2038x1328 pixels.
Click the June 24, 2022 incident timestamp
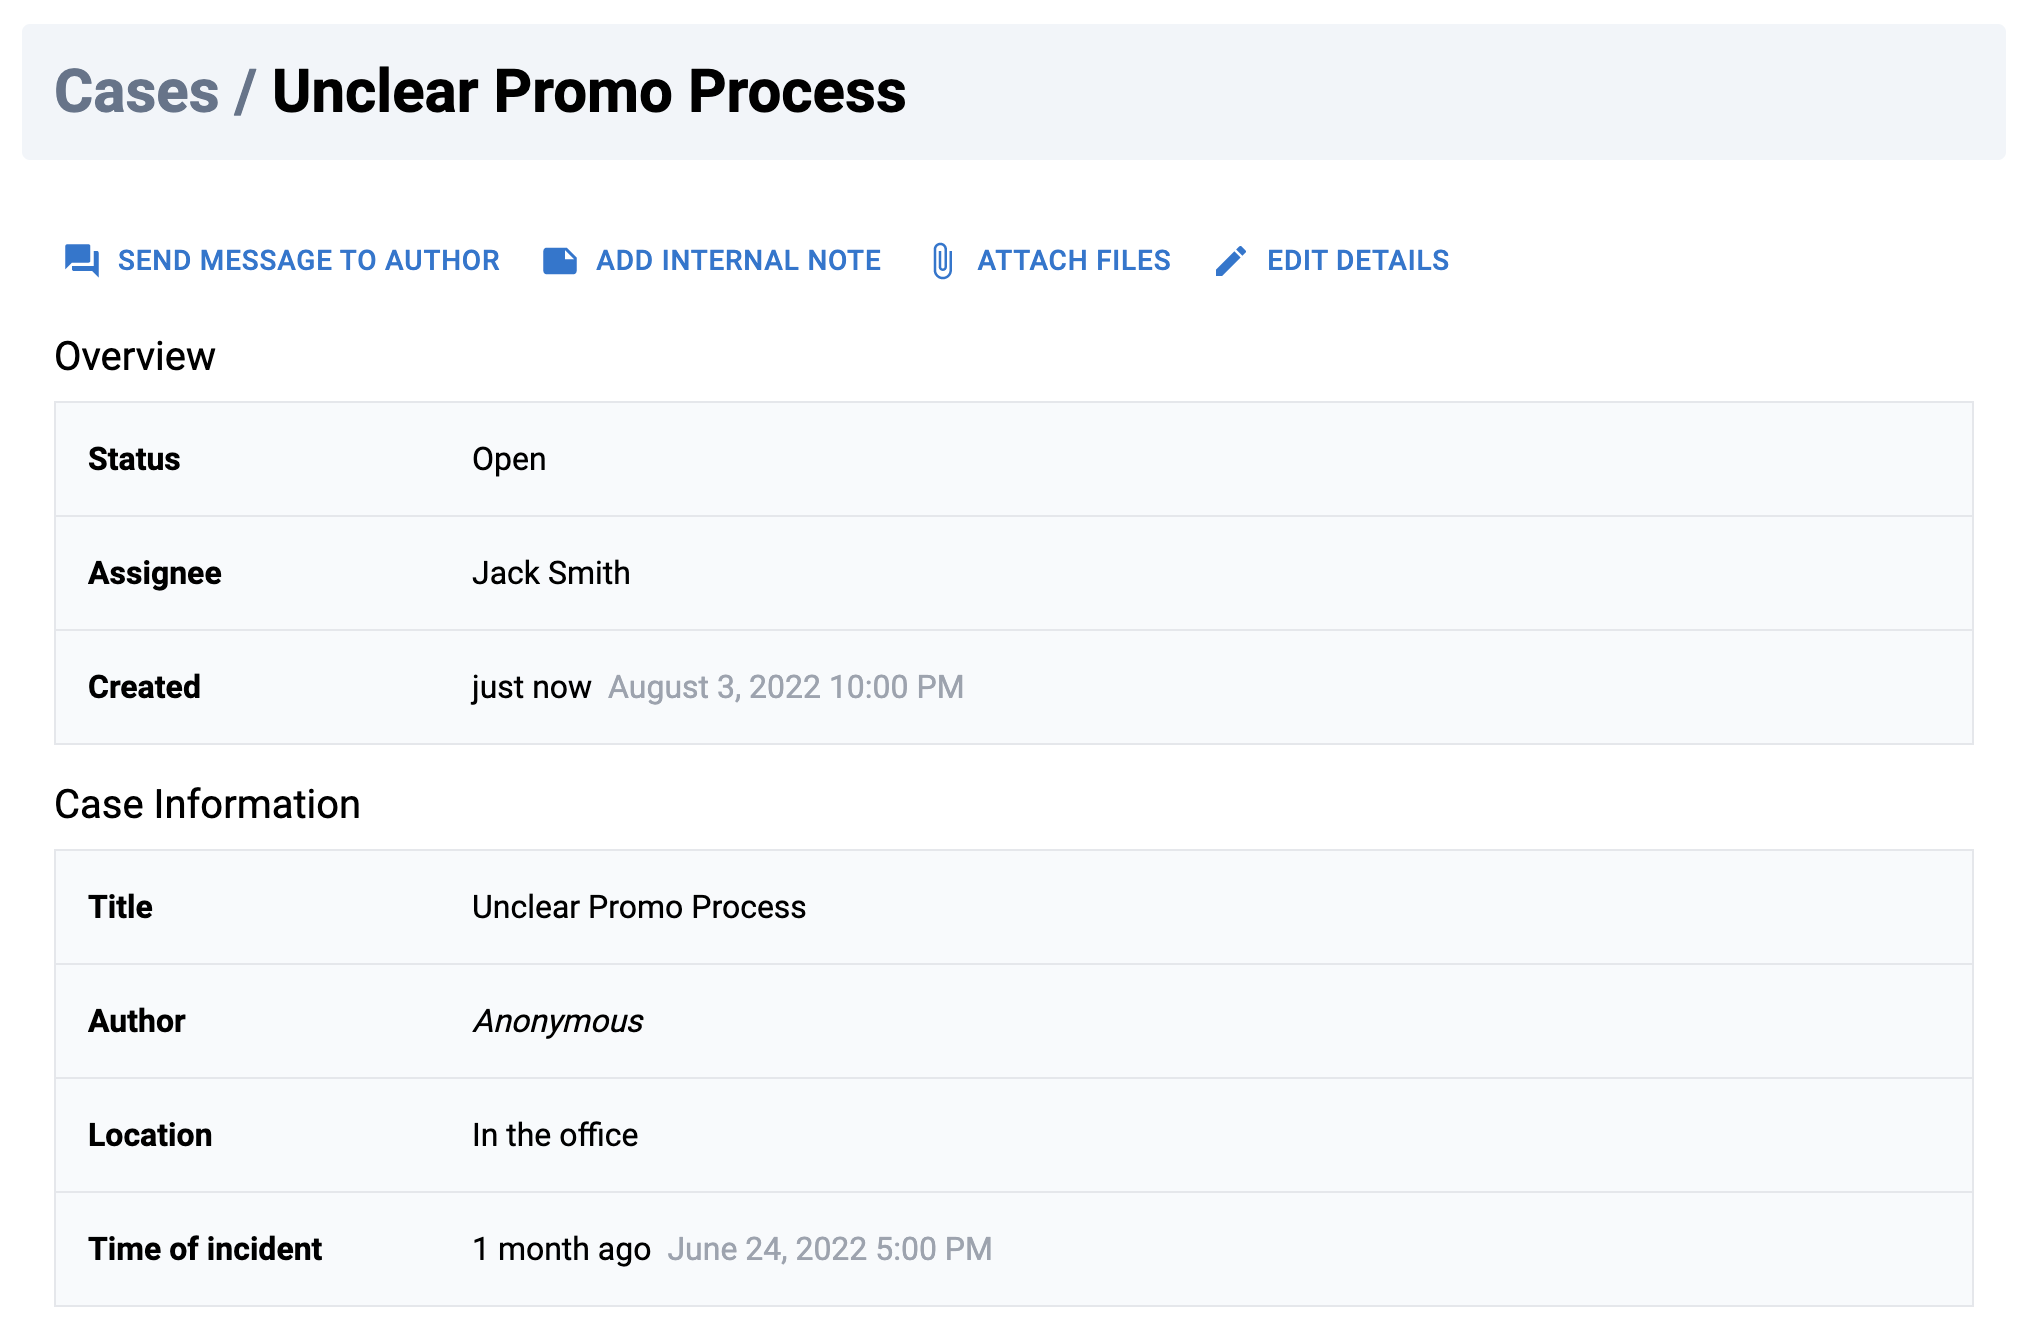830,1249
